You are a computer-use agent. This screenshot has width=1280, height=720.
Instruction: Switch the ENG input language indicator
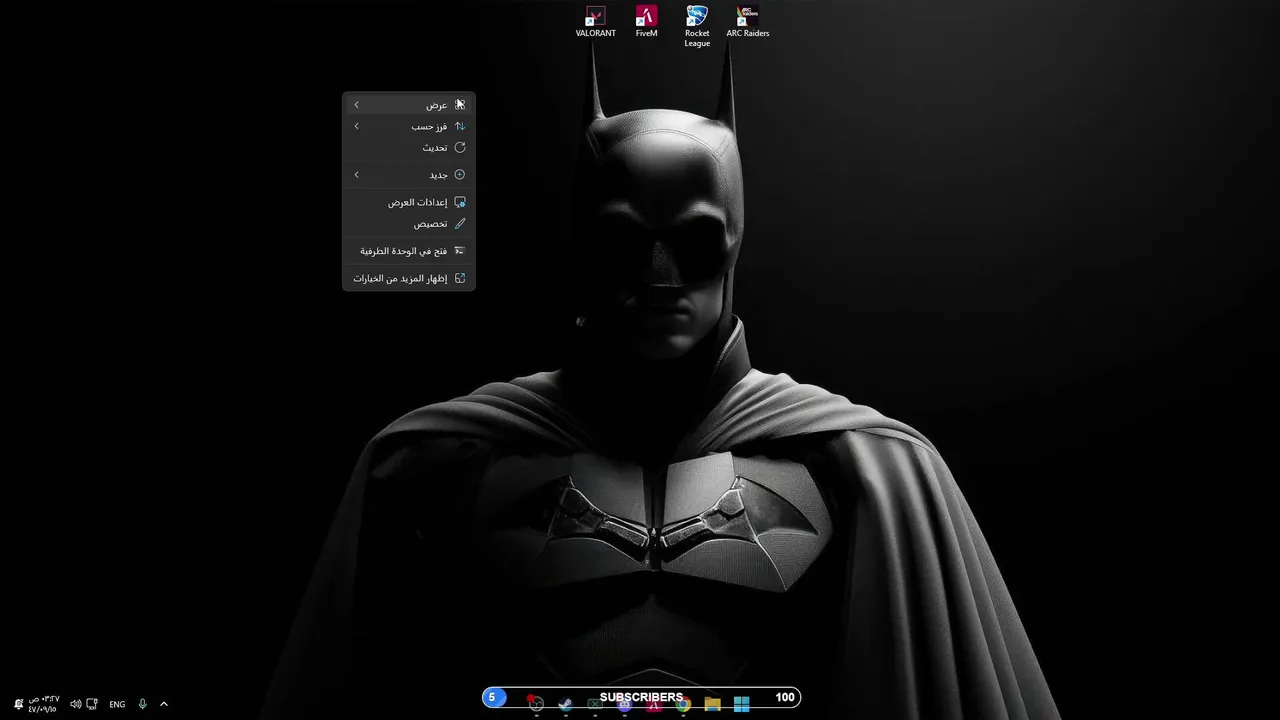pos(117,704)
